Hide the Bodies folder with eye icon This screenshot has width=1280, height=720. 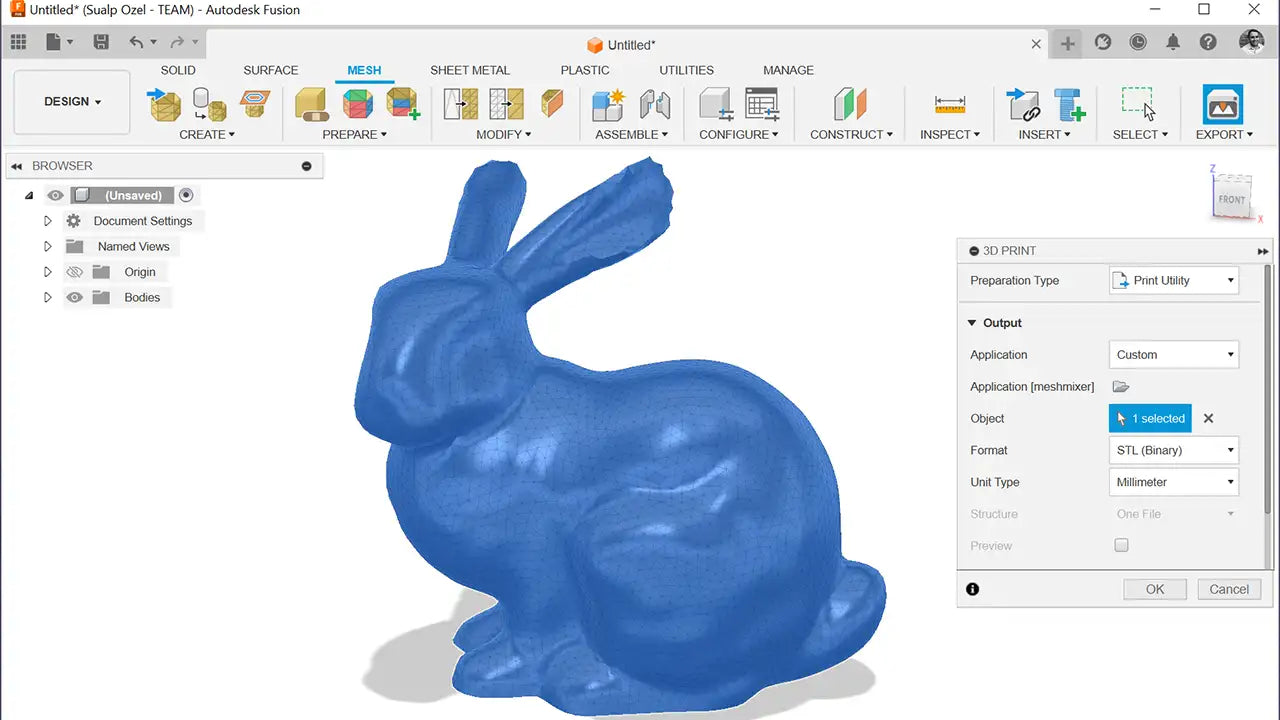(x=74, y=297)
